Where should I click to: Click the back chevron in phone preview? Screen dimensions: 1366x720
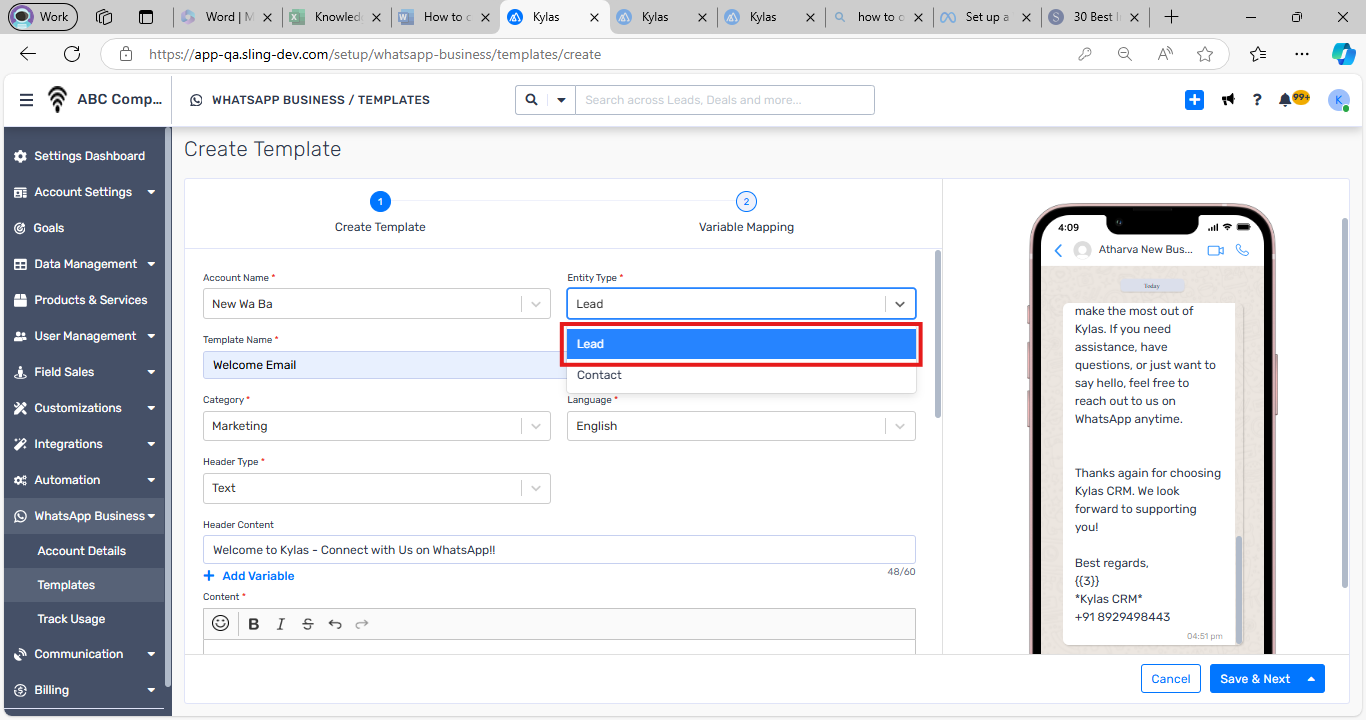(x=1058, y=250)
